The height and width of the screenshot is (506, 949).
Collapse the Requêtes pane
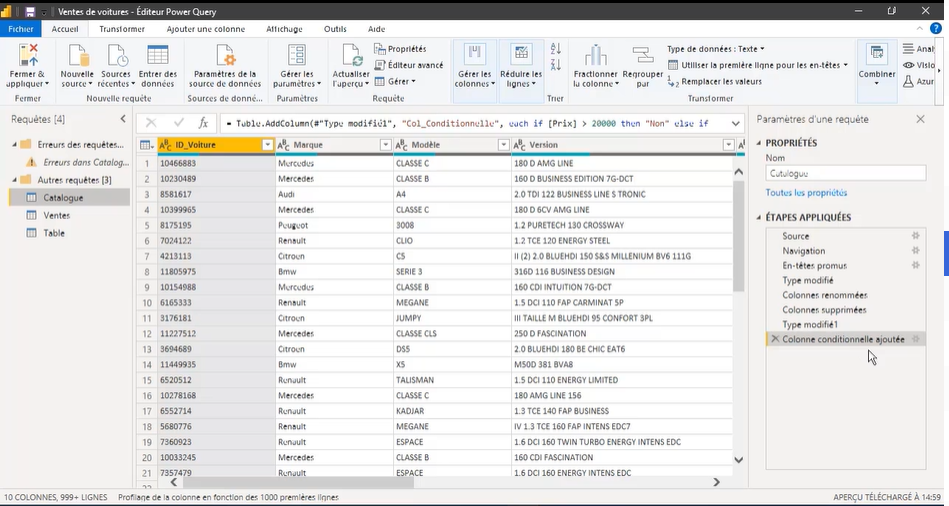pyautogui.click(x=123, y=119)
